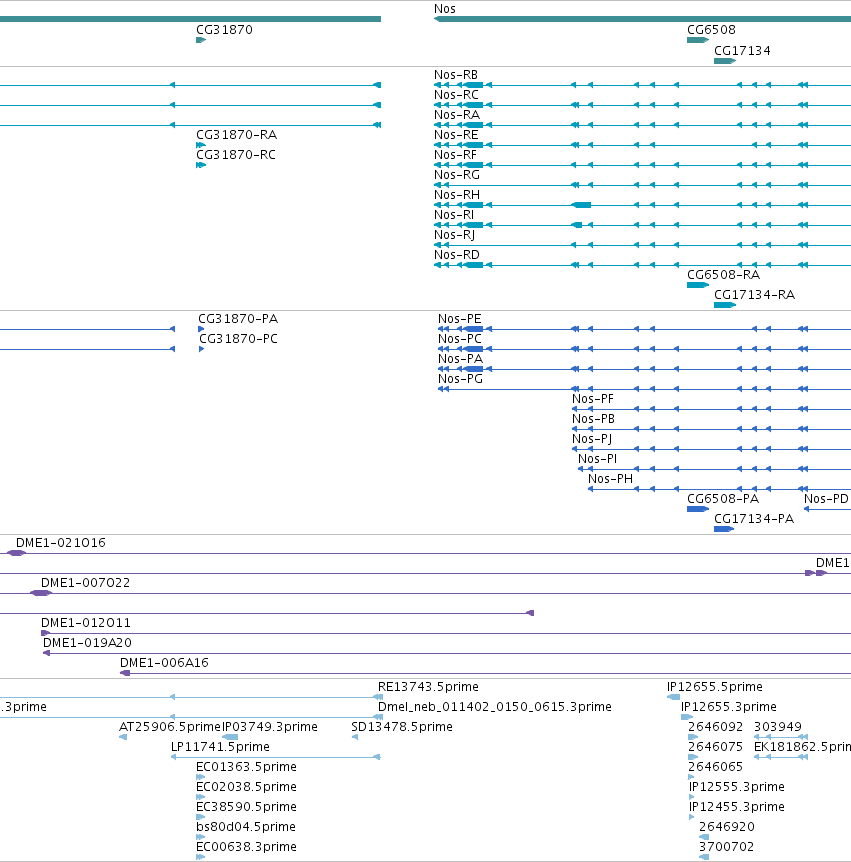Select the CG31870-PA protein label
This screenshot has height=862, width=851.
238,319
